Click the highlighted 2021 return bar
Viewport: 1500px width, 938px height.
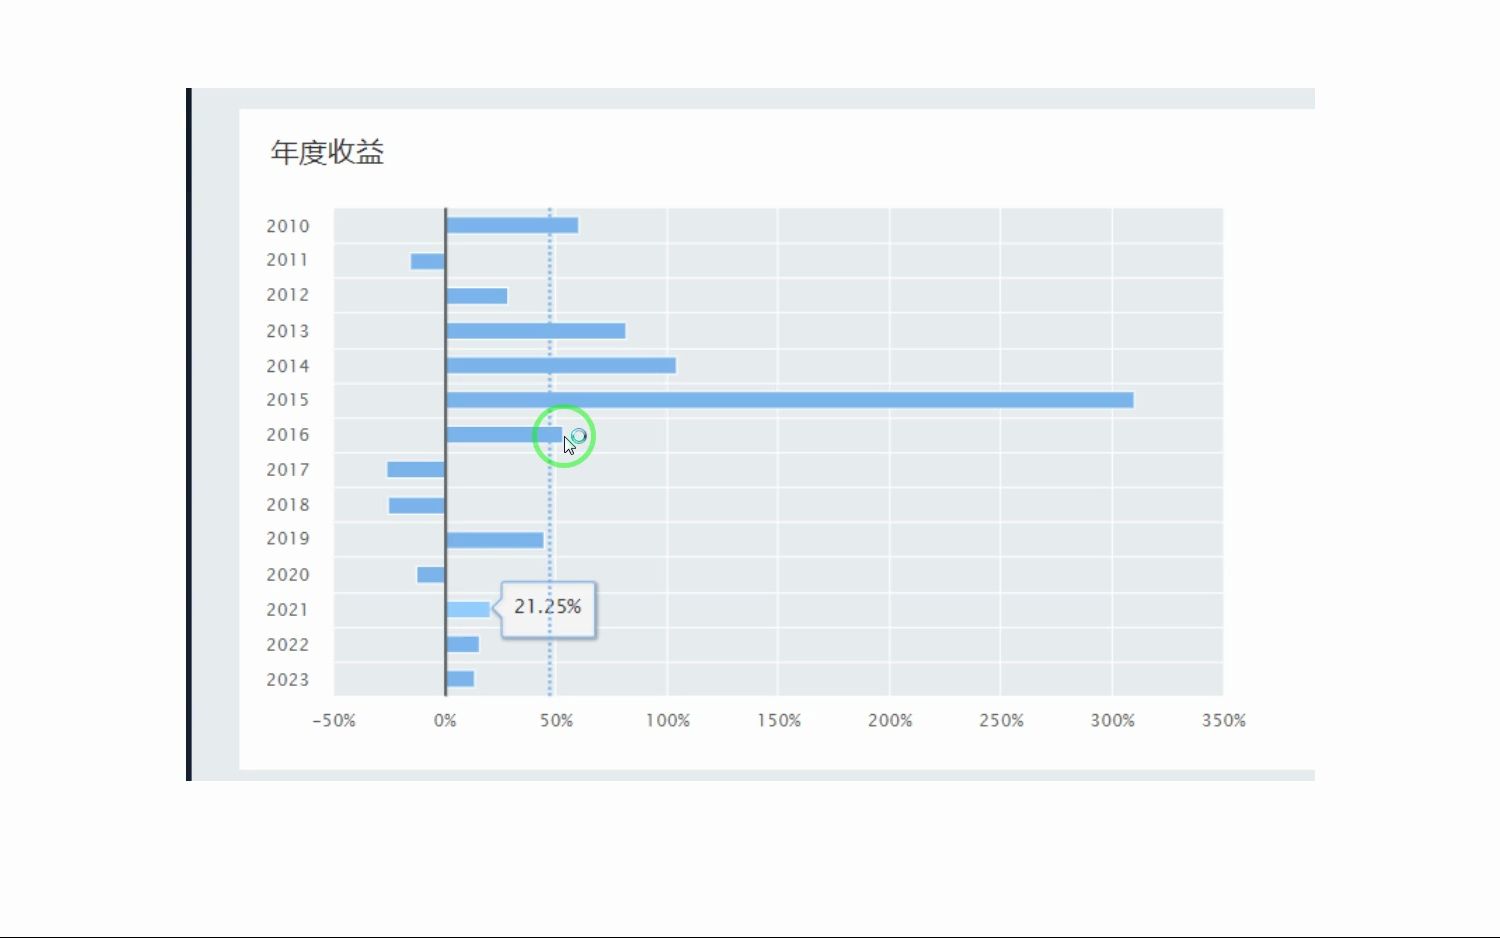pos(468,609)
